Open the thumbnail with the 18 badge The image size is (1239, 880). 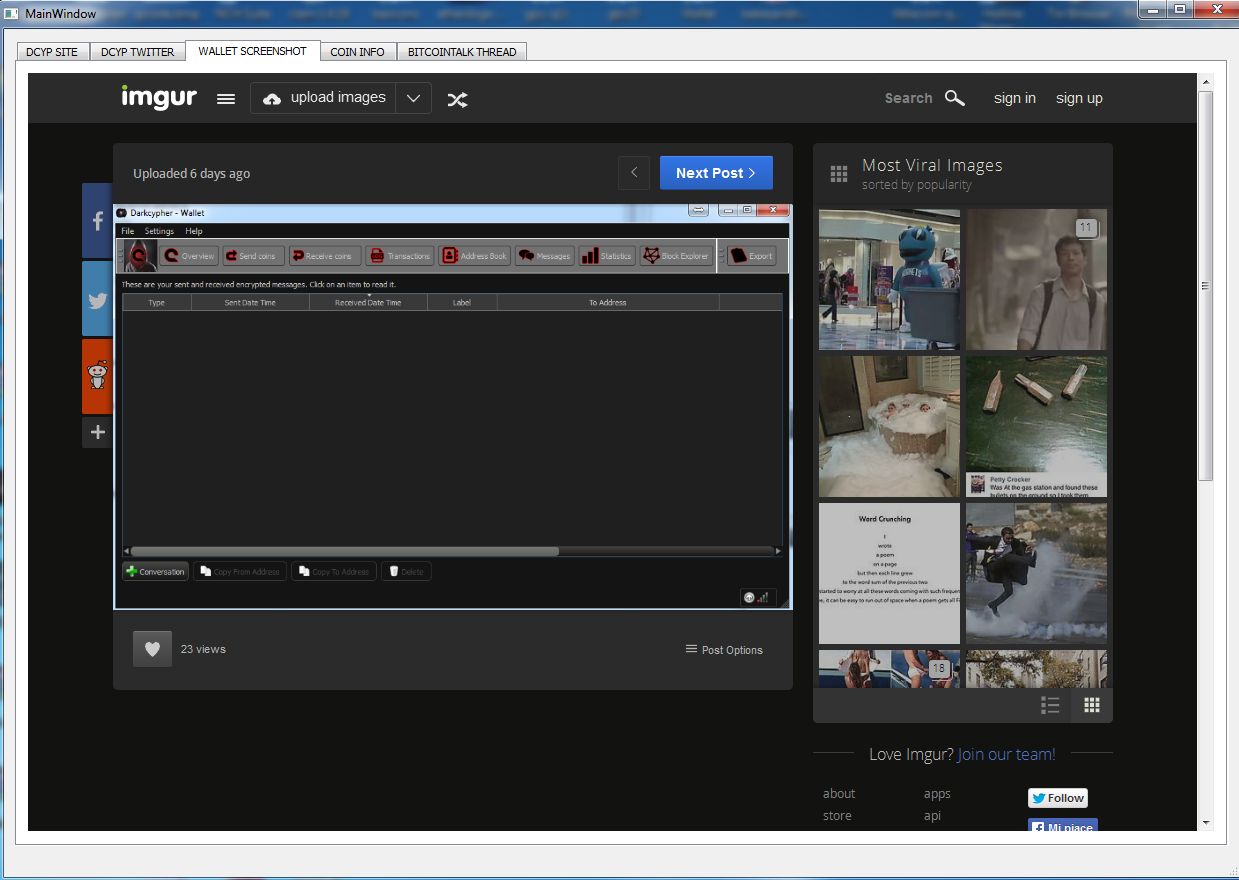tap(889, 669)
